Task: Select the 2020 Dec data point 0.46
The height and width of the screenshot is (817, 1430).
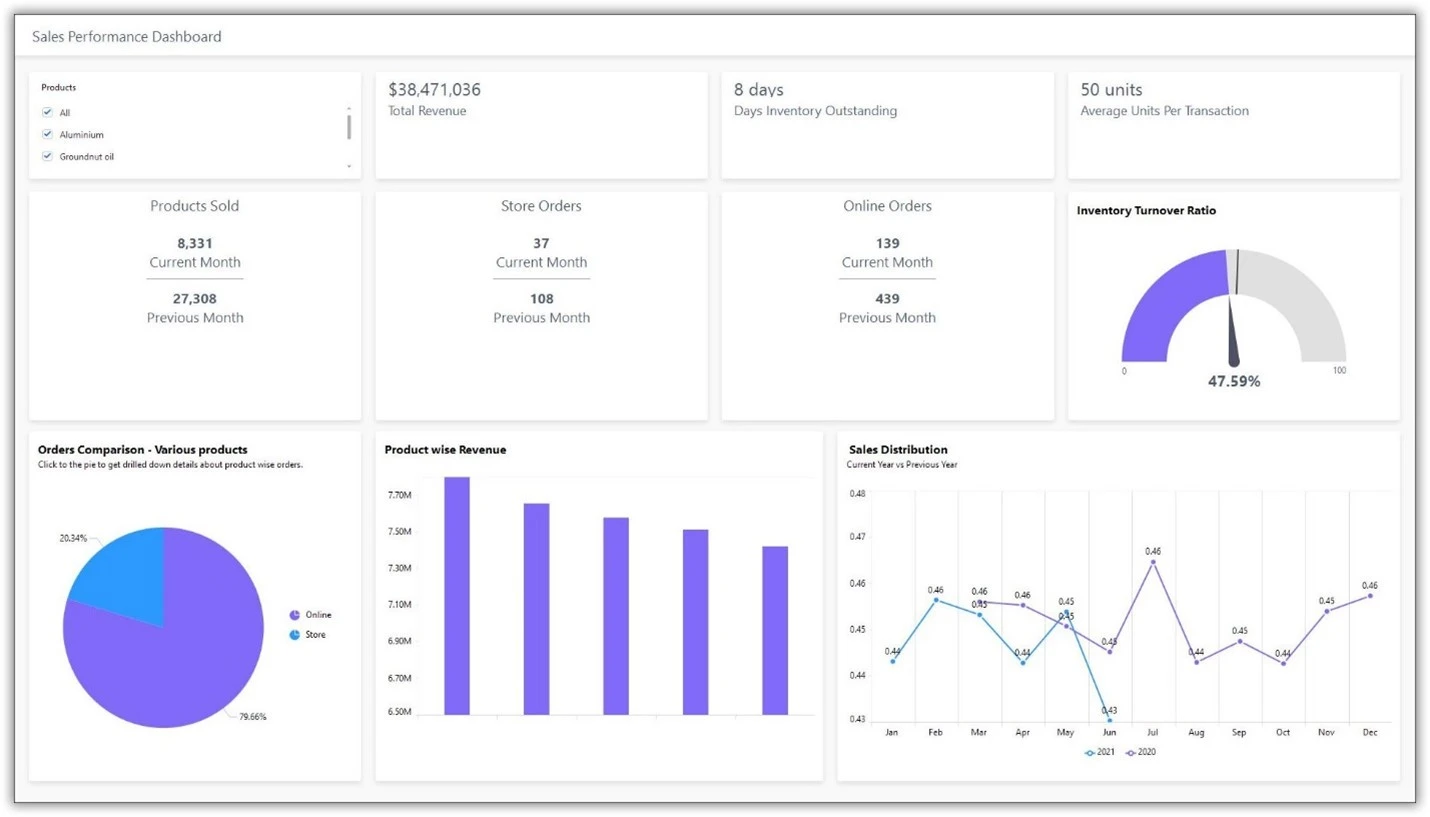Action: 1370,596
